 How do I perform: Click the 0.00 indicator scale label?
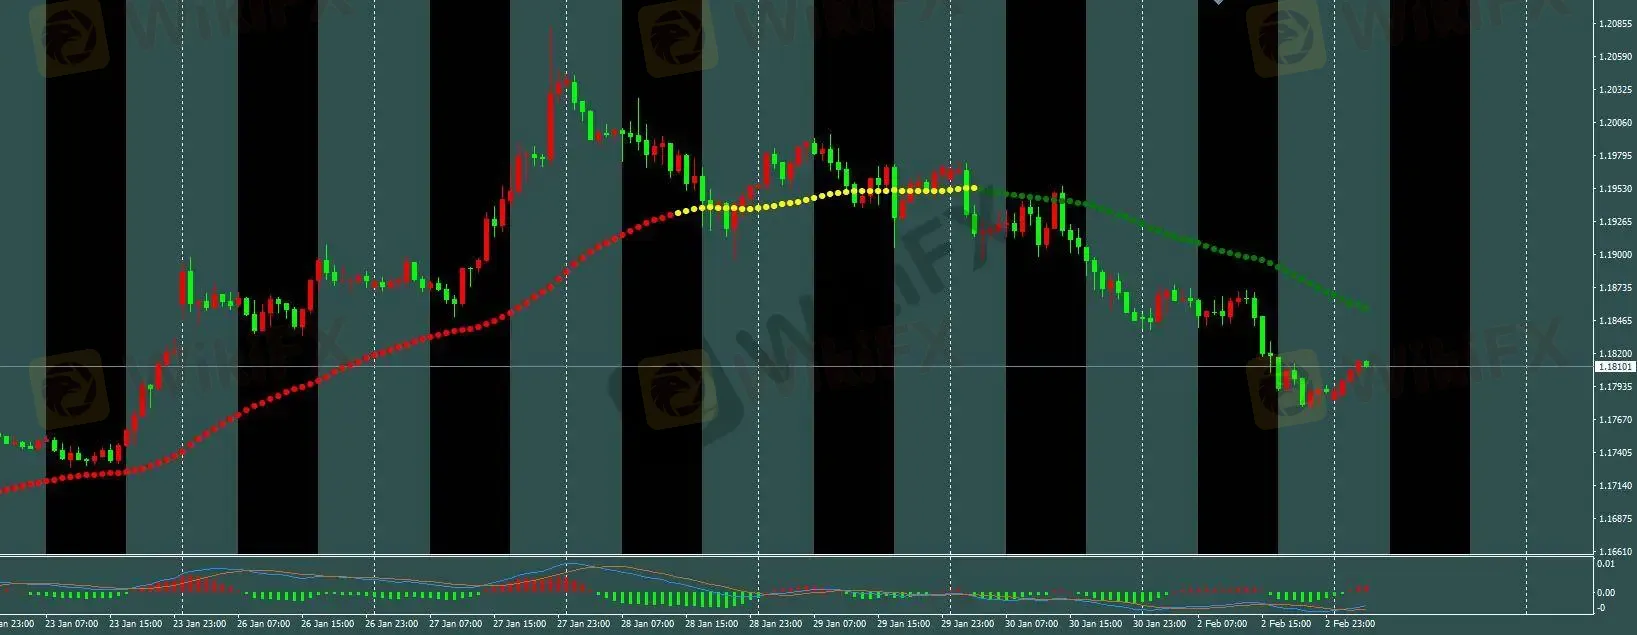(1606, 593)
